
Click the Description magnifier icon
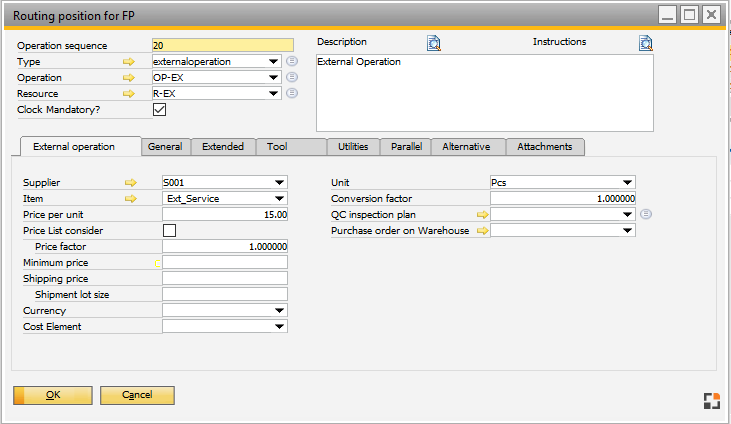click(433, 43)
